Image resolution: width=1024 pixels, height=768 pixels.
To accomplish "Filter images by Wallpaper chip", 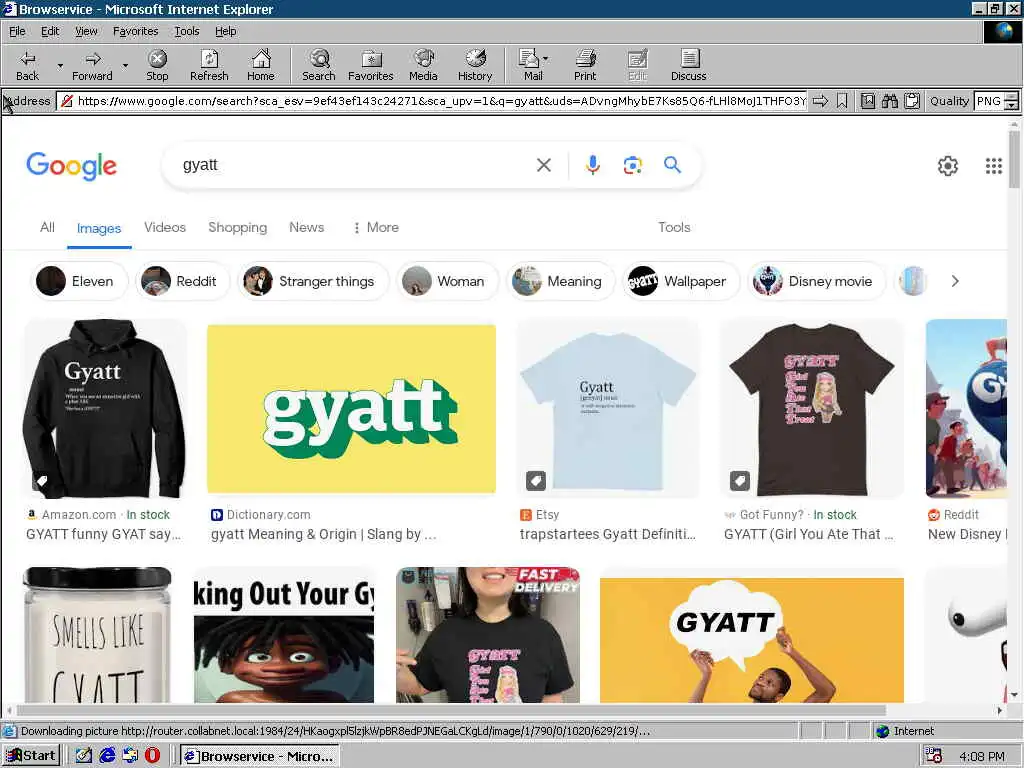I will click(681, 281).
